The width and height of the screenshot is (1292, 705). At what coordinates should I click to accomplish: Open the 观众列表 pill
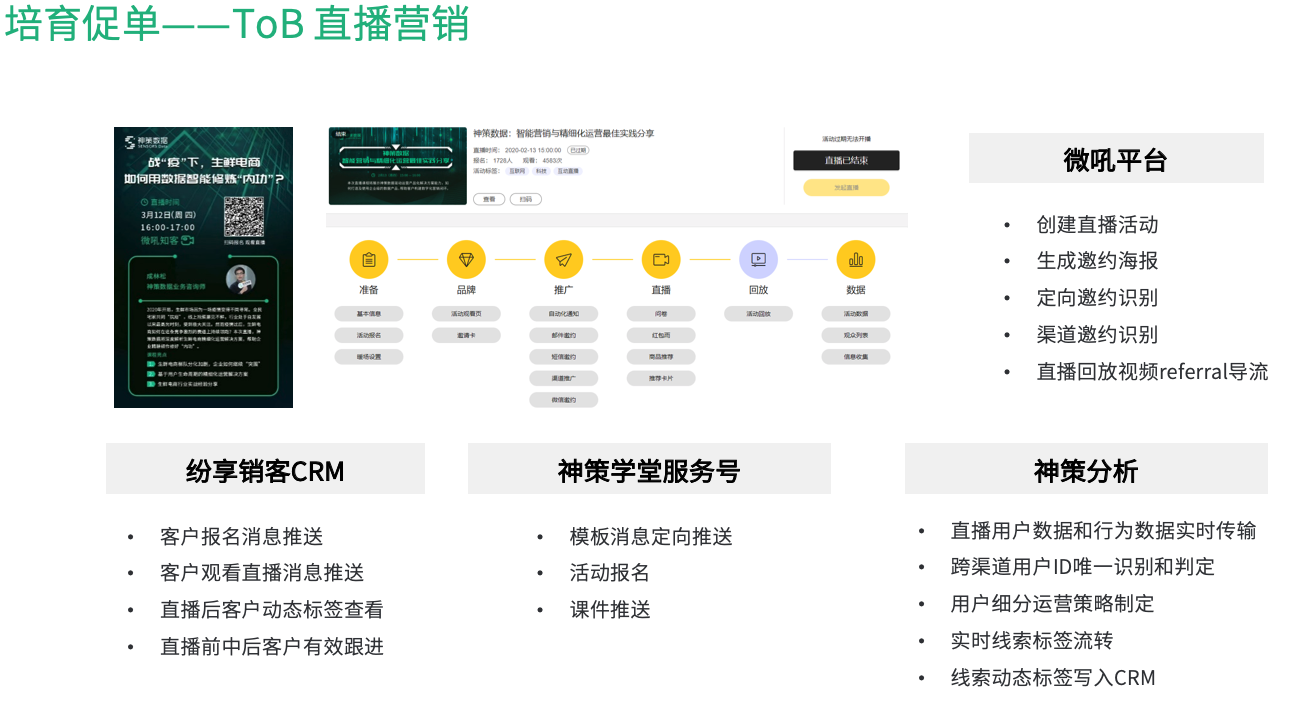(x=856, y=335)
